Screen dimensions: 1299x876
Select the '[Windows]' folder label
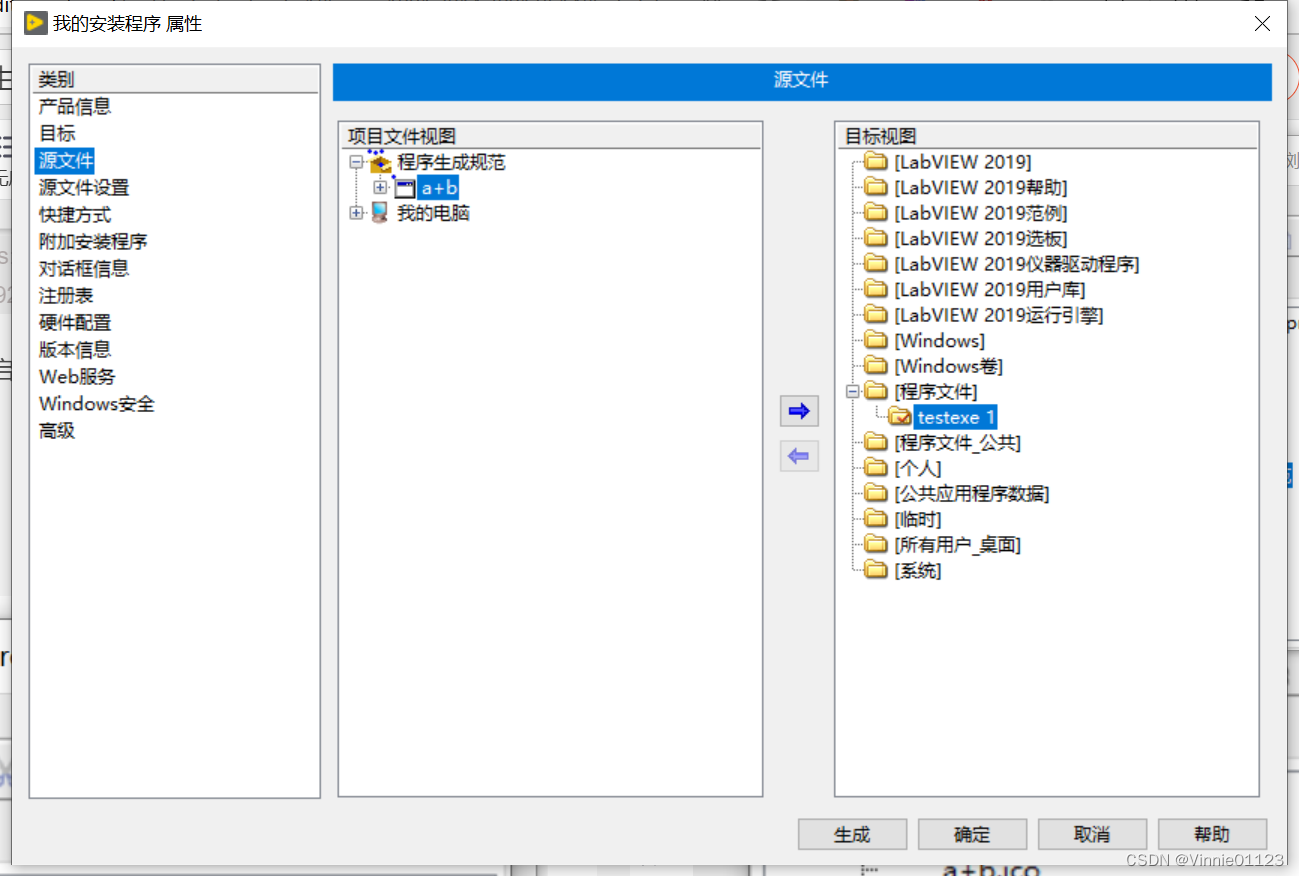point(940,340)
